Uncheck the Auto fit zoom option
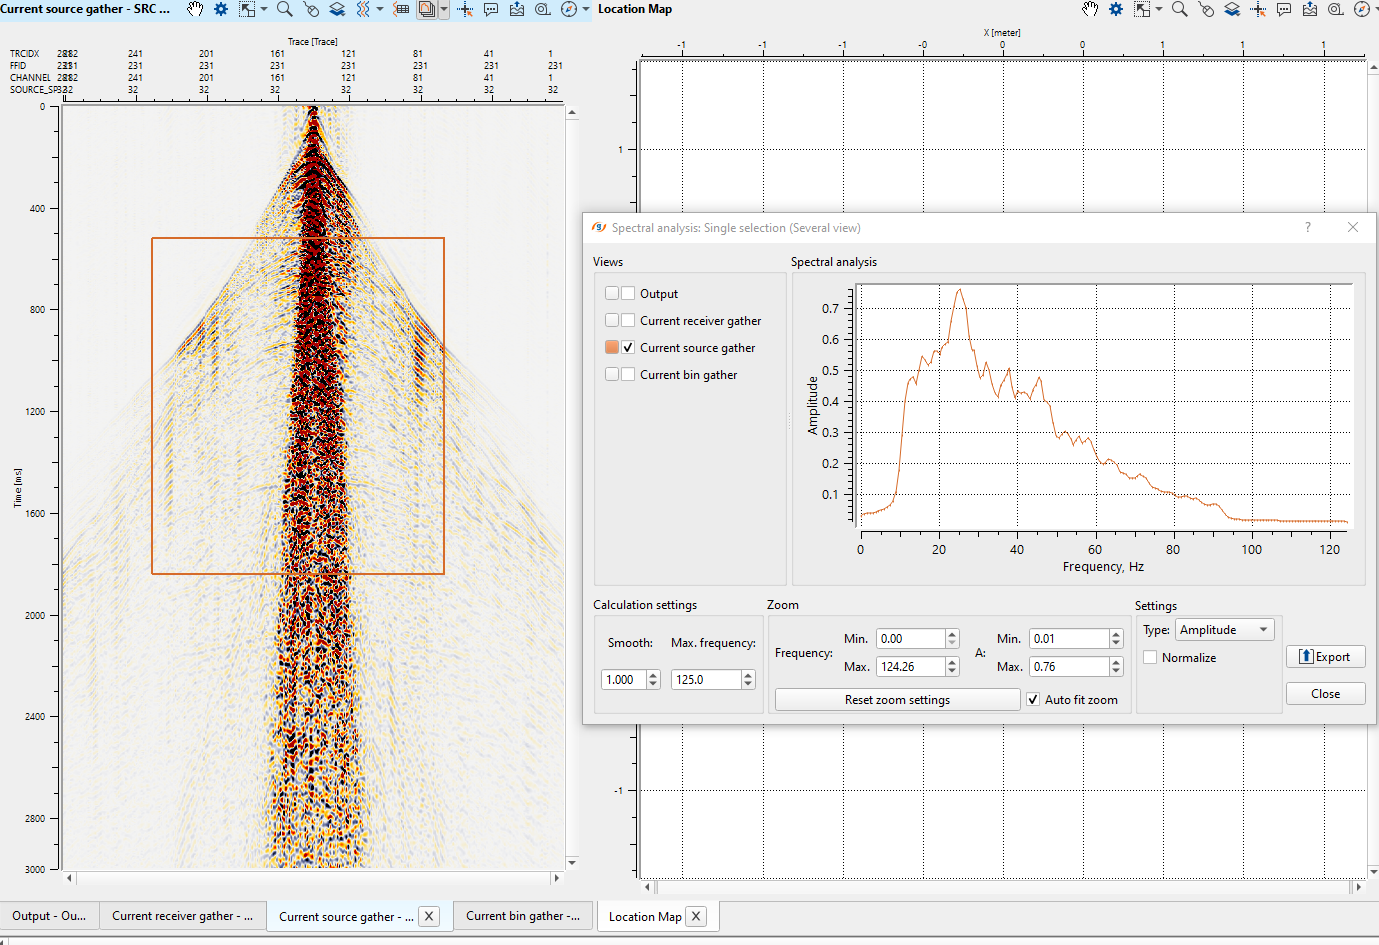The image size is (1379, 945). (1033, 700)
